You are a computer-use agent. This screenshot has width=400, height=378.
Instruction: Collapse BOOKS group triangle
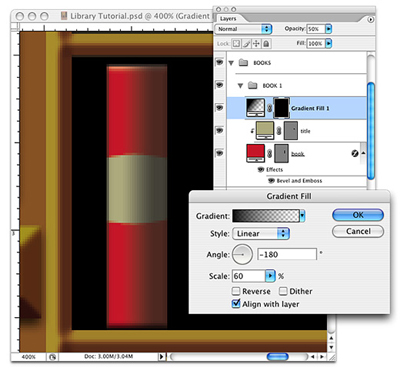tap(231, 63)
